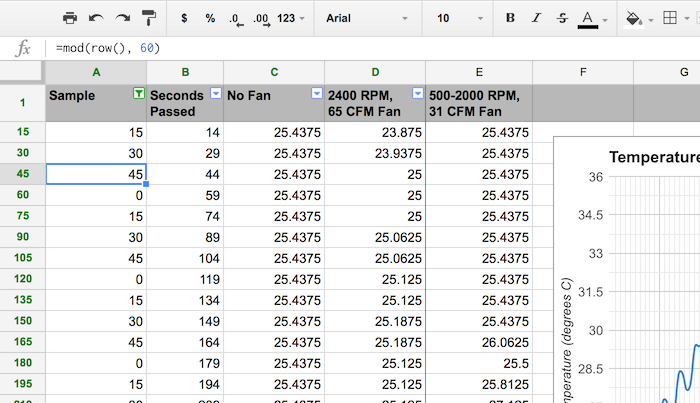Screen dimensions: 700x403
Task: Click cell with value 26.0625
Action: pyautogui.click(x=479, y=342)
